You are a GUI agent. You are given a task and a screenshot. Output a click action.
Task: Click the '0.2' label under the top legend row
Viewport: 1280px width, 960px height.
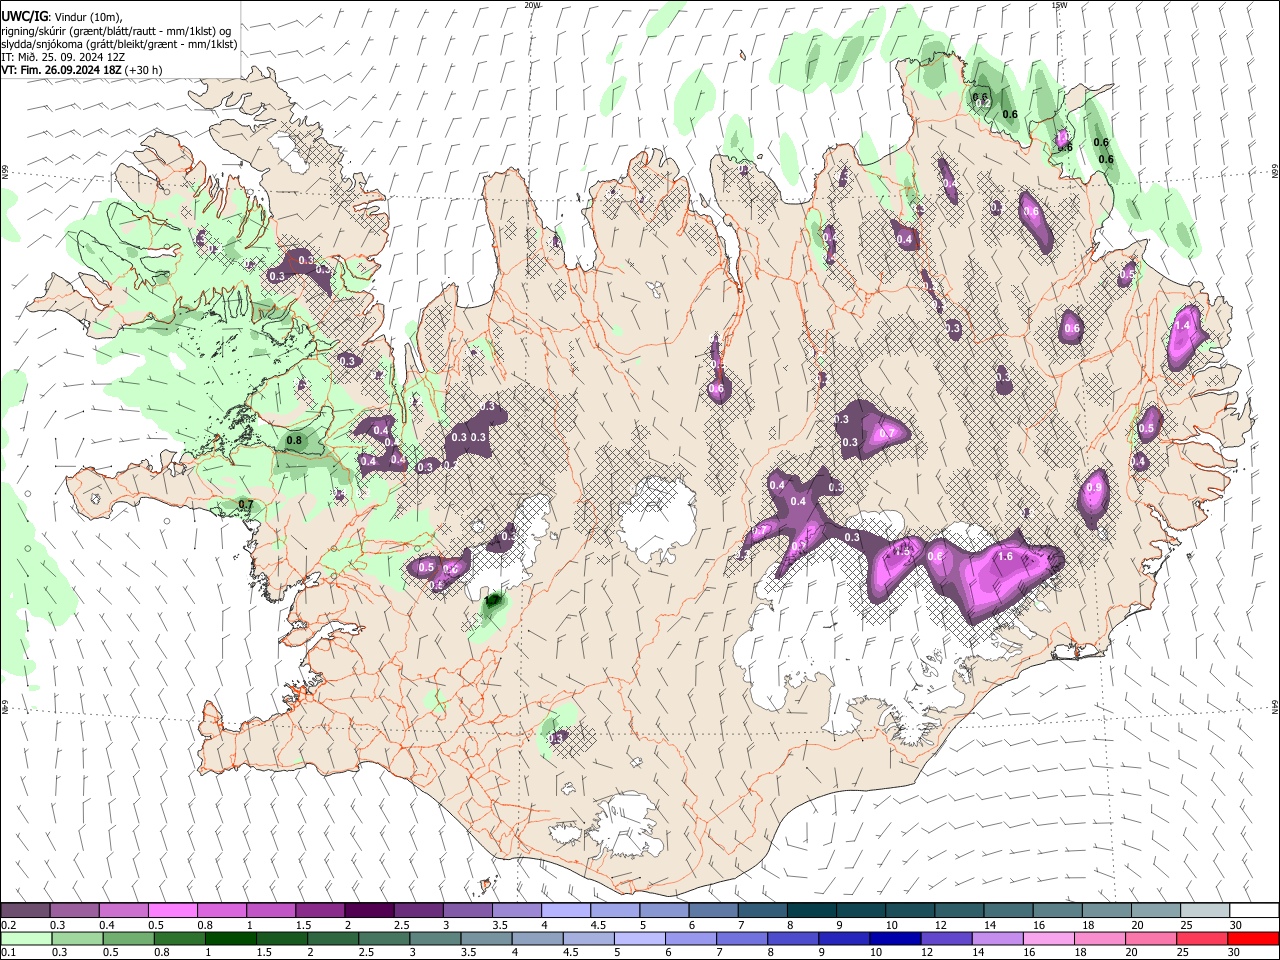[8, 925]
